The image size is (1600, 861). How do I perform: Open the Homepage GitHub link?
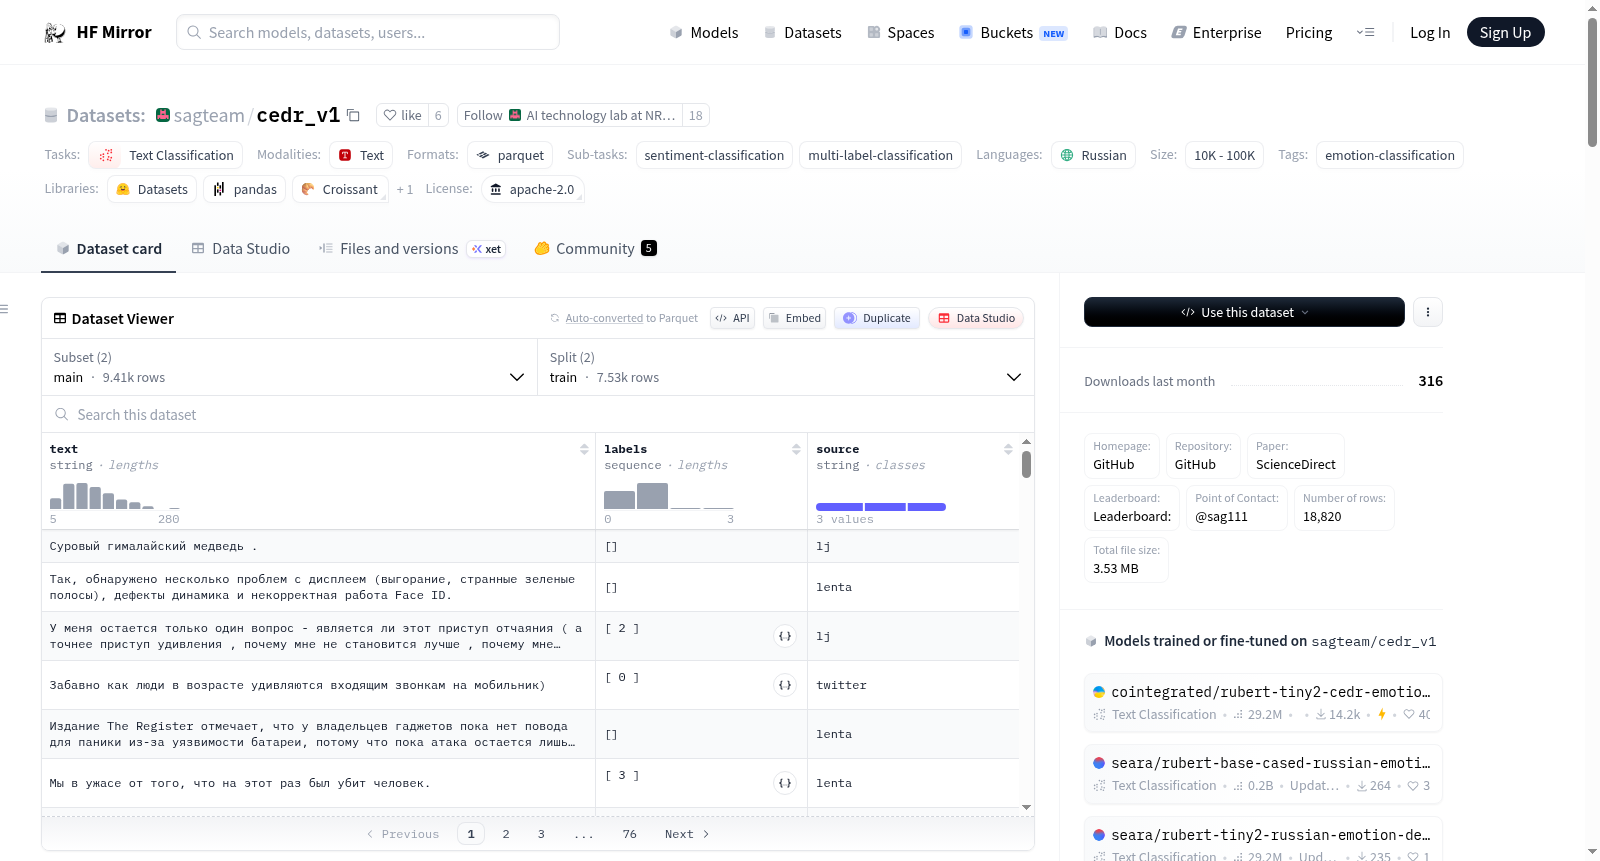[x=1122, y=456]
